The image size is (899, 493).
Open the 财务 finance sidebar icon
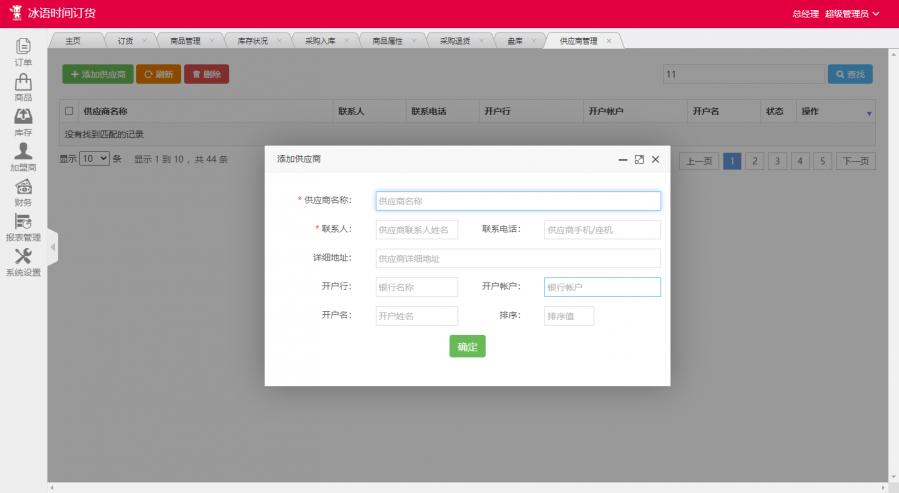click(23, 187)
